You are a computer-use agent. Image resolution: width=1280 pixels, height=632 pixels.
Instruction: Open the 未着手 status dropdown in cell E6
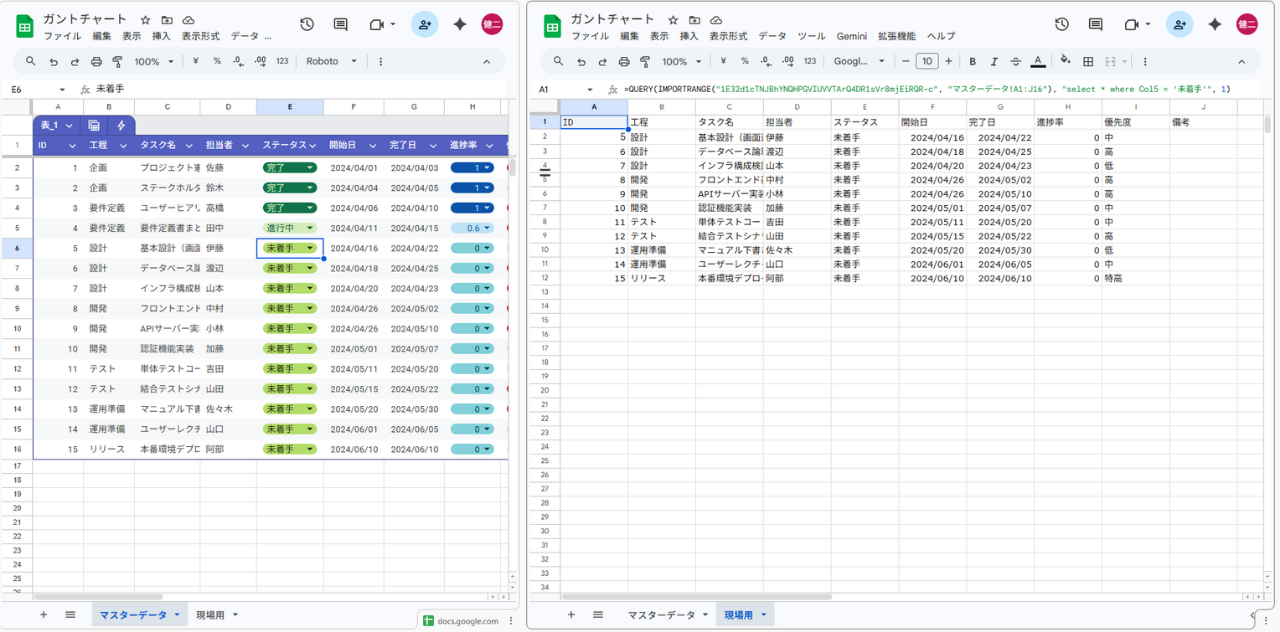(x=309, y=247)
